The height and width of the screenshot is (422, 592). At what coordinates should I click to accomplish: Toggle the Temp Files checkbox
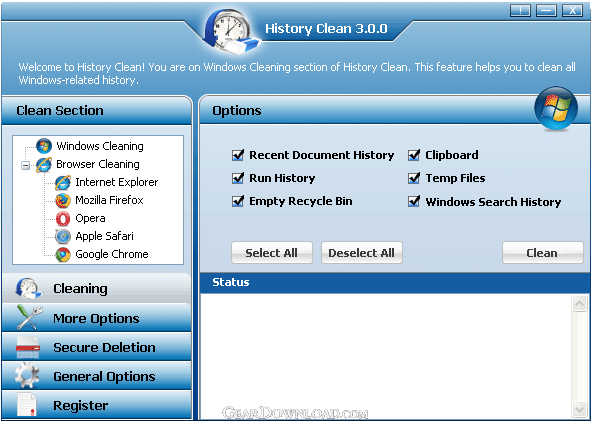pyautogui.click(x=414, y=178)
